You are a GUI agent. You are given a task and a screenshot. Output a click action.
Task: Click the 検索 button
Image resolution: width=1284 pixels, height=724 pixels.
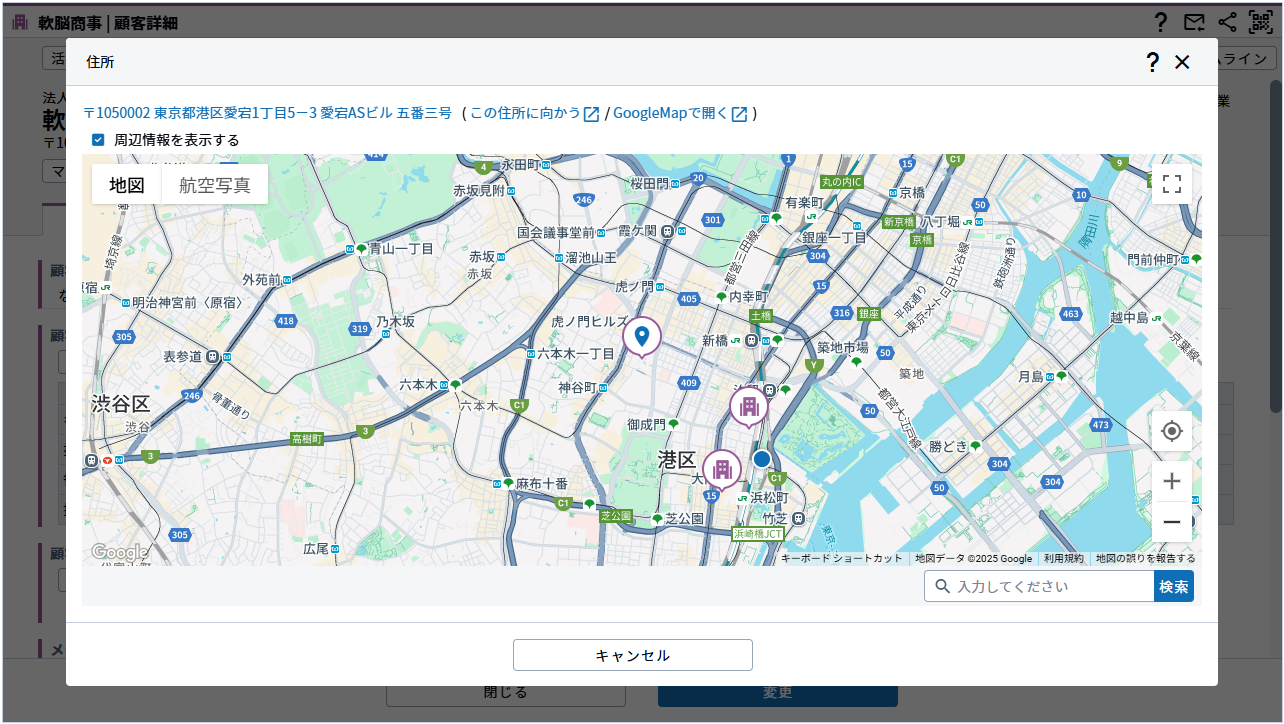(1174, 587)
